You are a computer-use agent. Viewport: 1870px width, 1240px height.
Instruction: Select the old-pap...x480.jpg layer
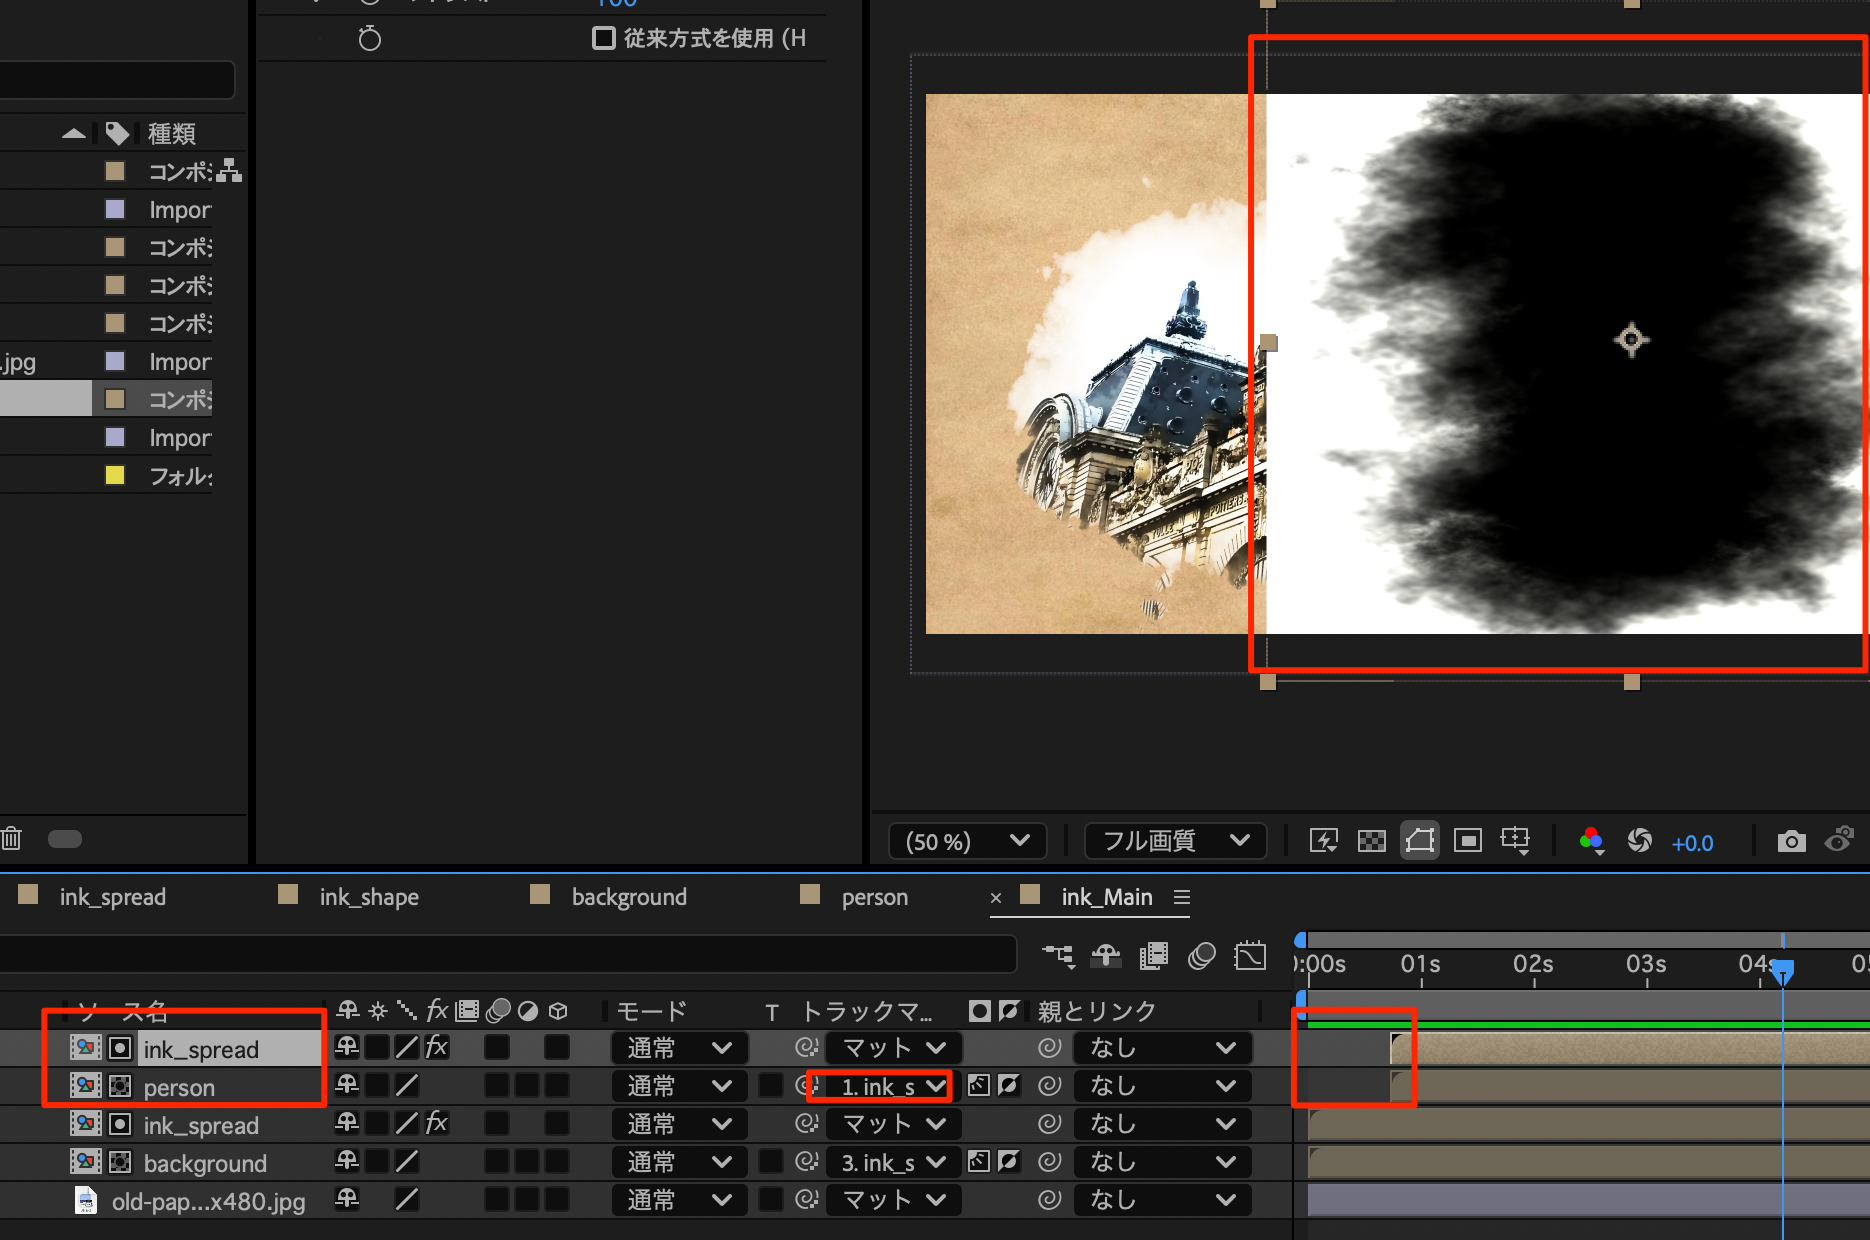208,1201
